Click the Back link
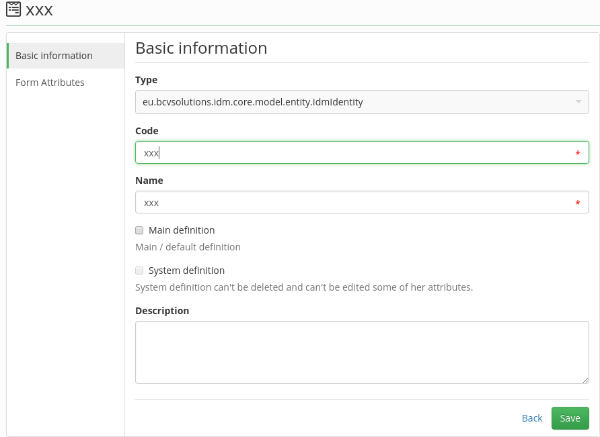600x437 pixels. pyautogui.click(x=532, y=418)
